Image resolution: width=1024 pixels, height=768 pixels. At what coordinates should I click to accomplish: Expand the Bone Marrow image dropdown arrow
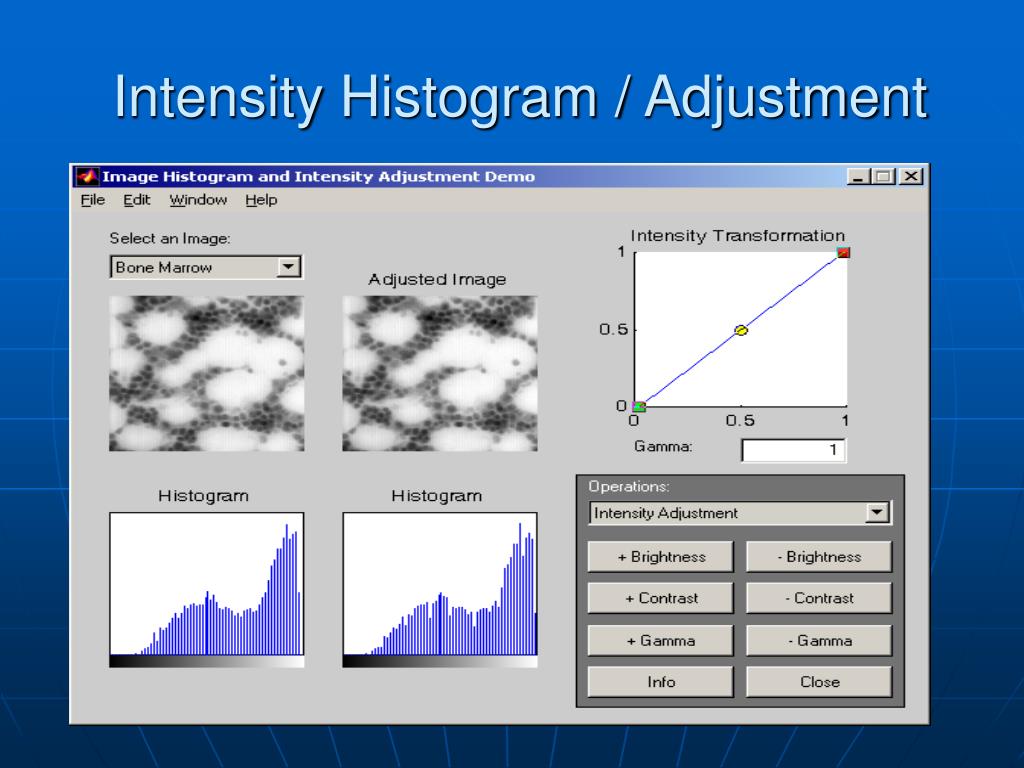(288, 267)
